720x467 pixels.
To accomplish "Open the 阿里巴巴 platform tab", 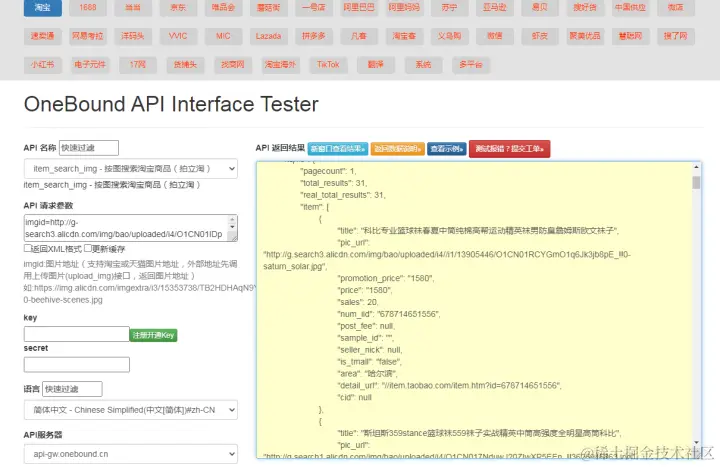I will pos(359,8).
